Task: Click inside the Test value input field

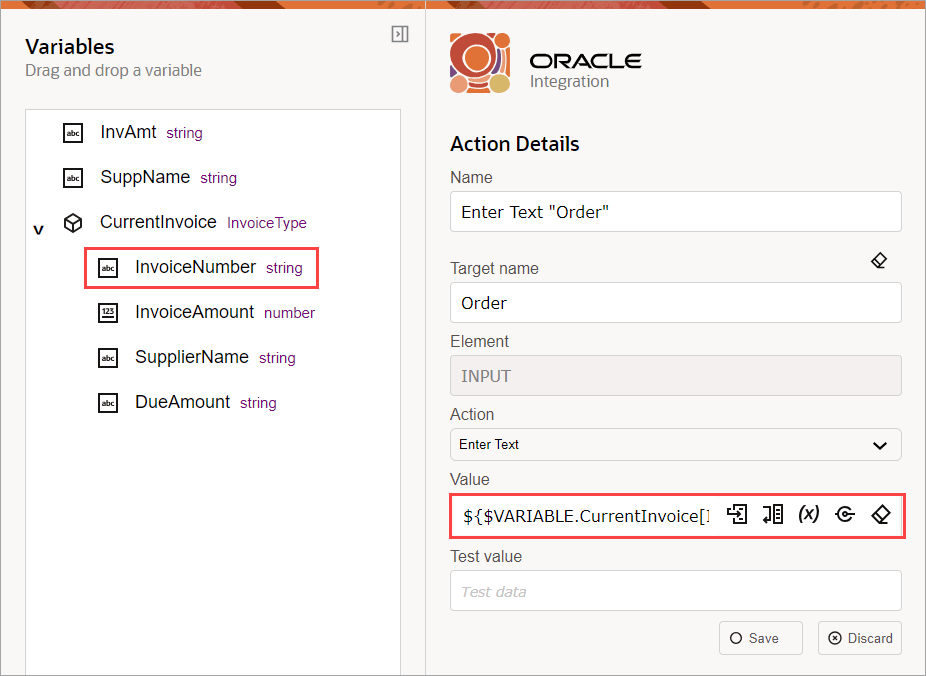Action: [676, 590]
